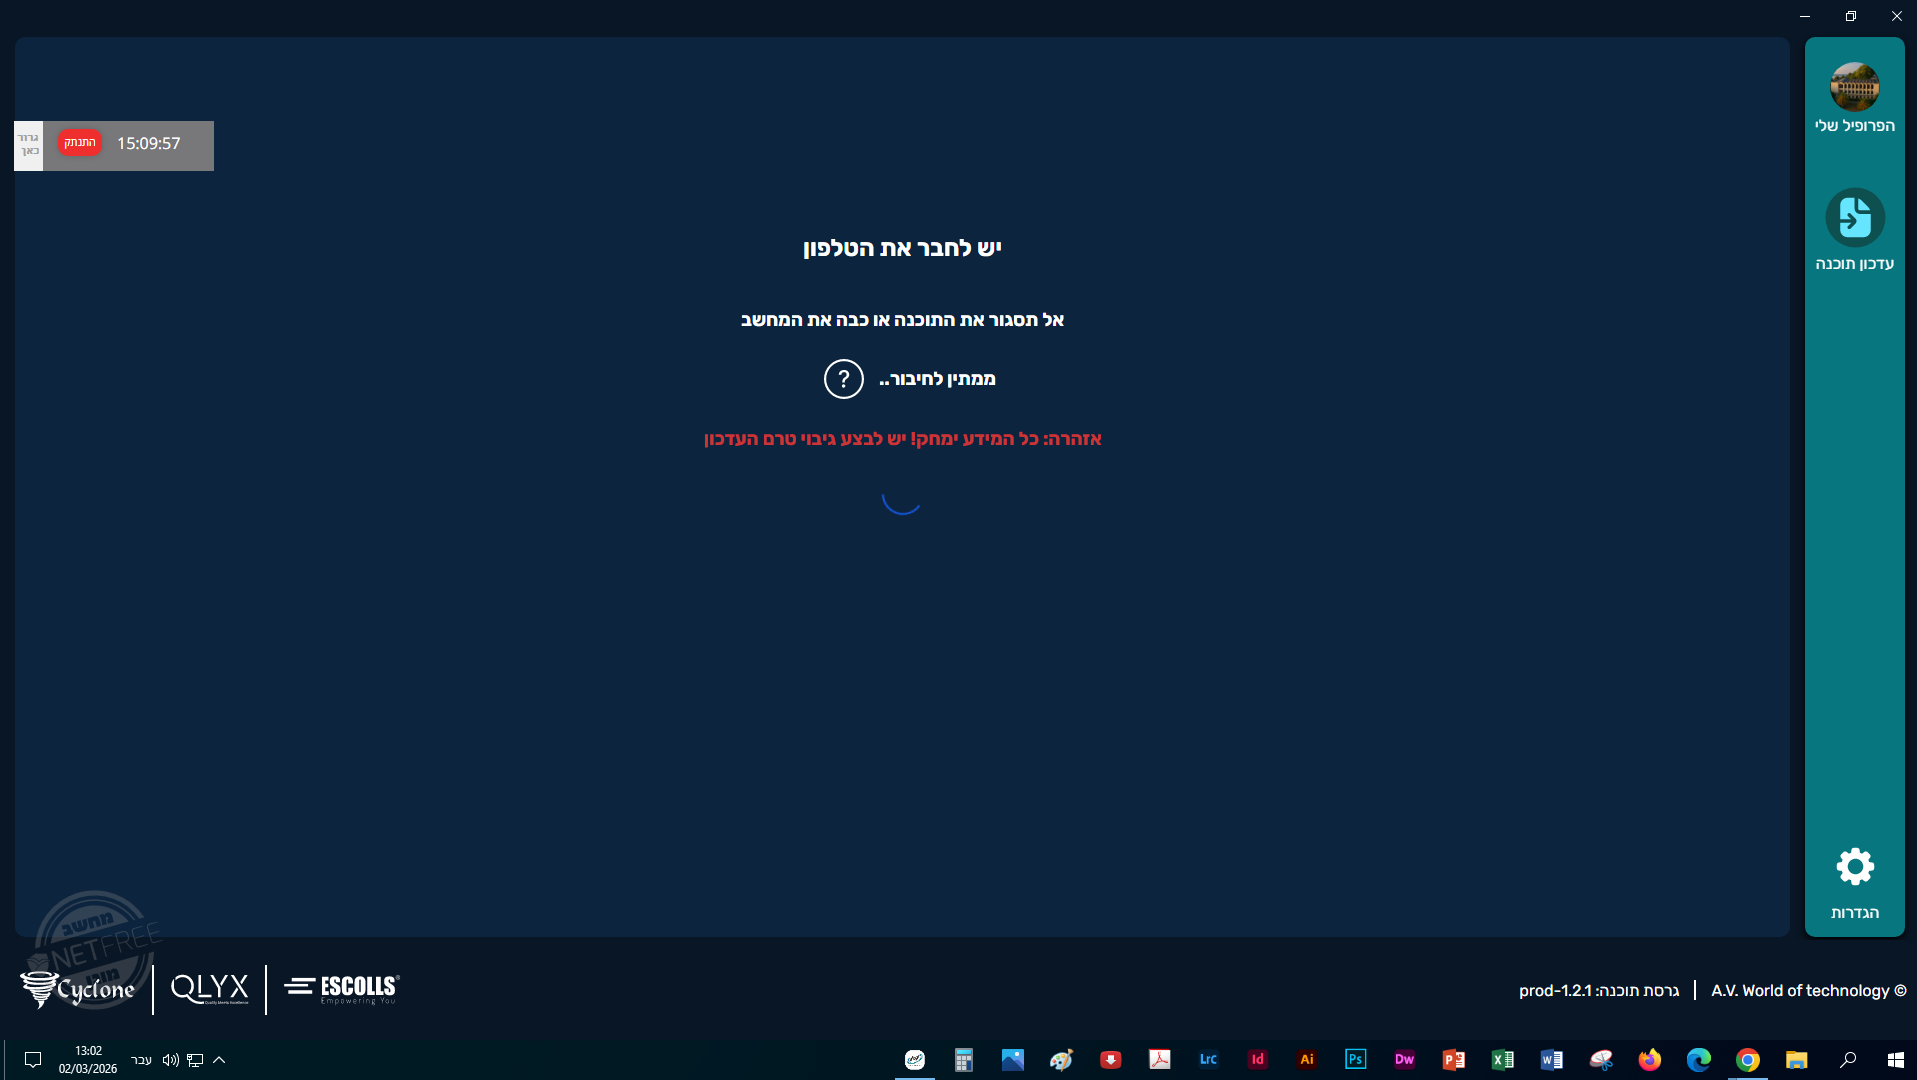This screenshot has width=1917, height=1080.
Task: Close the application window
Action: (1897, 16)
